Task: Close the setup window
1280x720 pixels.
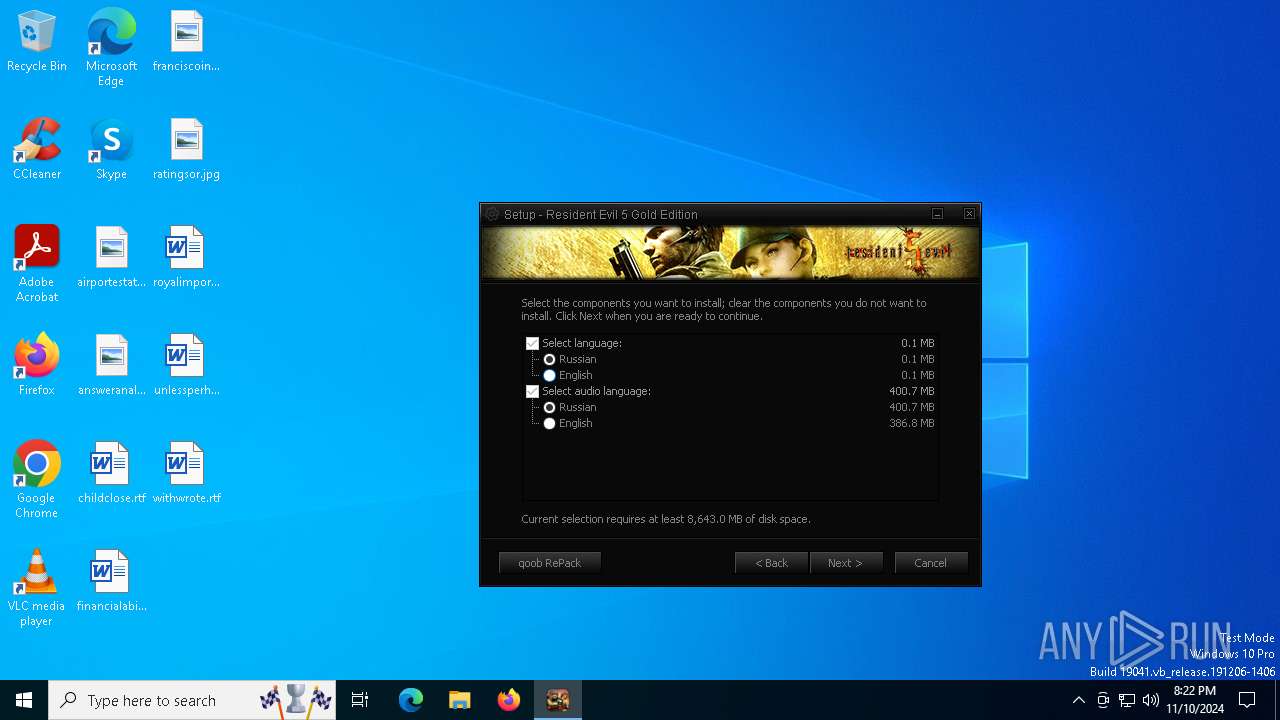Action: 969,214
